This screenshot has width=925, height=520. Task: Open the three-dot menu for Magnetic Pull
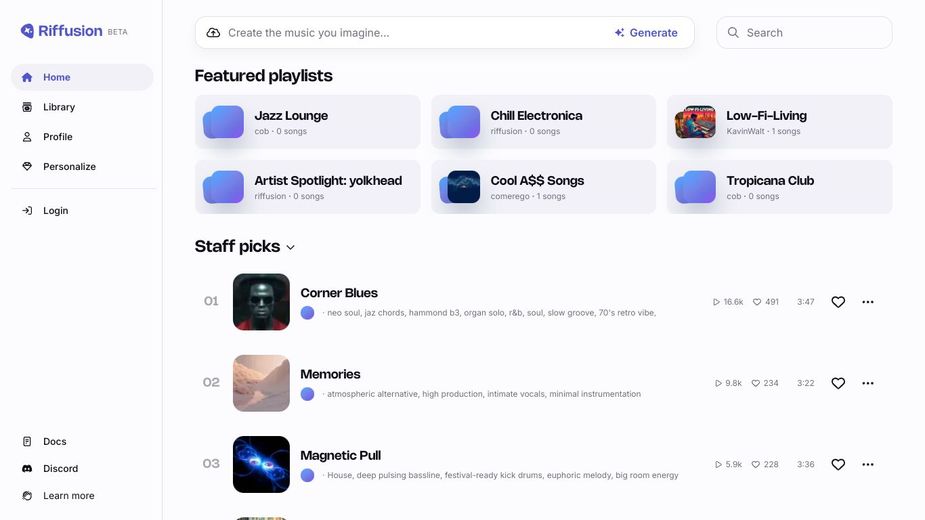coord(867,464)
